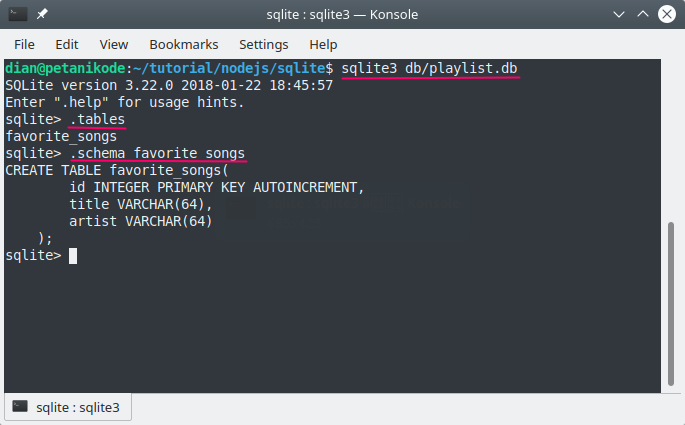The width and height of the screenshot is (685, 425).
Task: Click the vertical scrollbar handle
Action: pos(671,304)
